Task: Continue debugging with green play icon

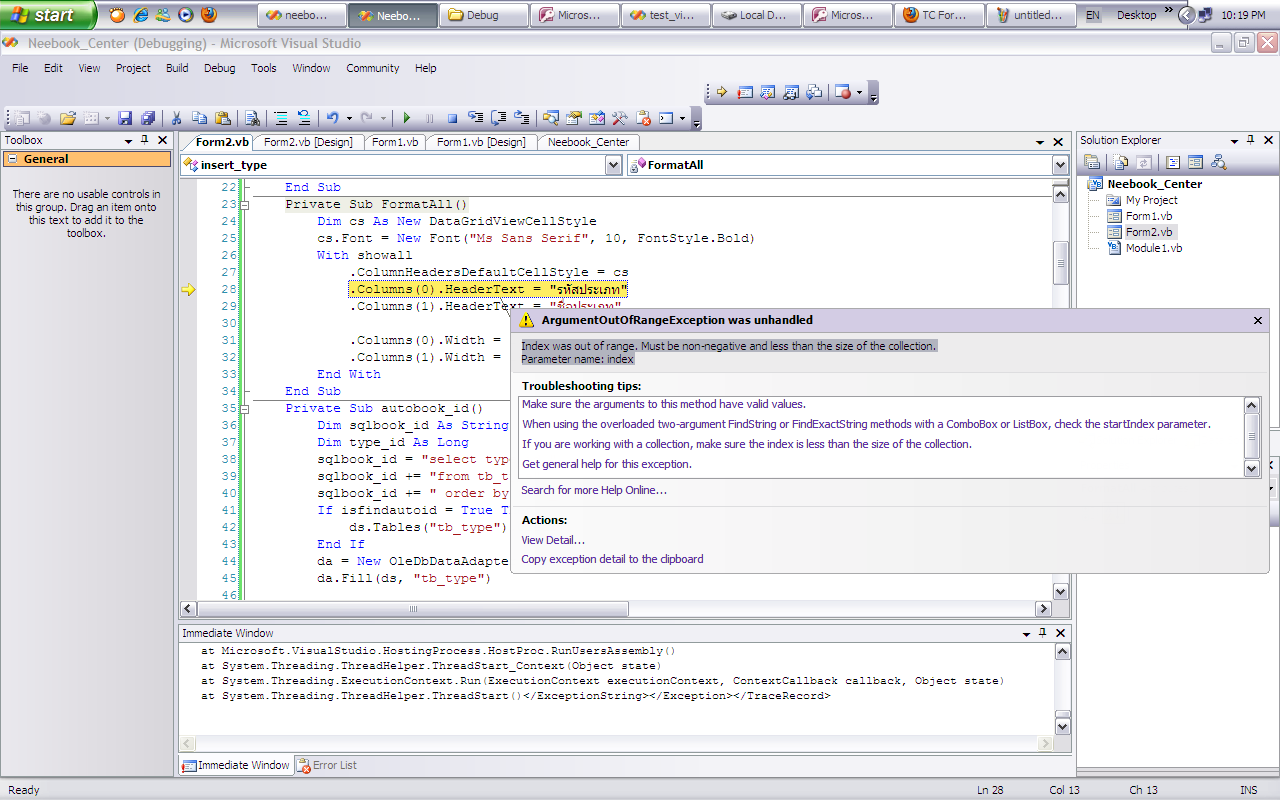Action: coord(406,118)
